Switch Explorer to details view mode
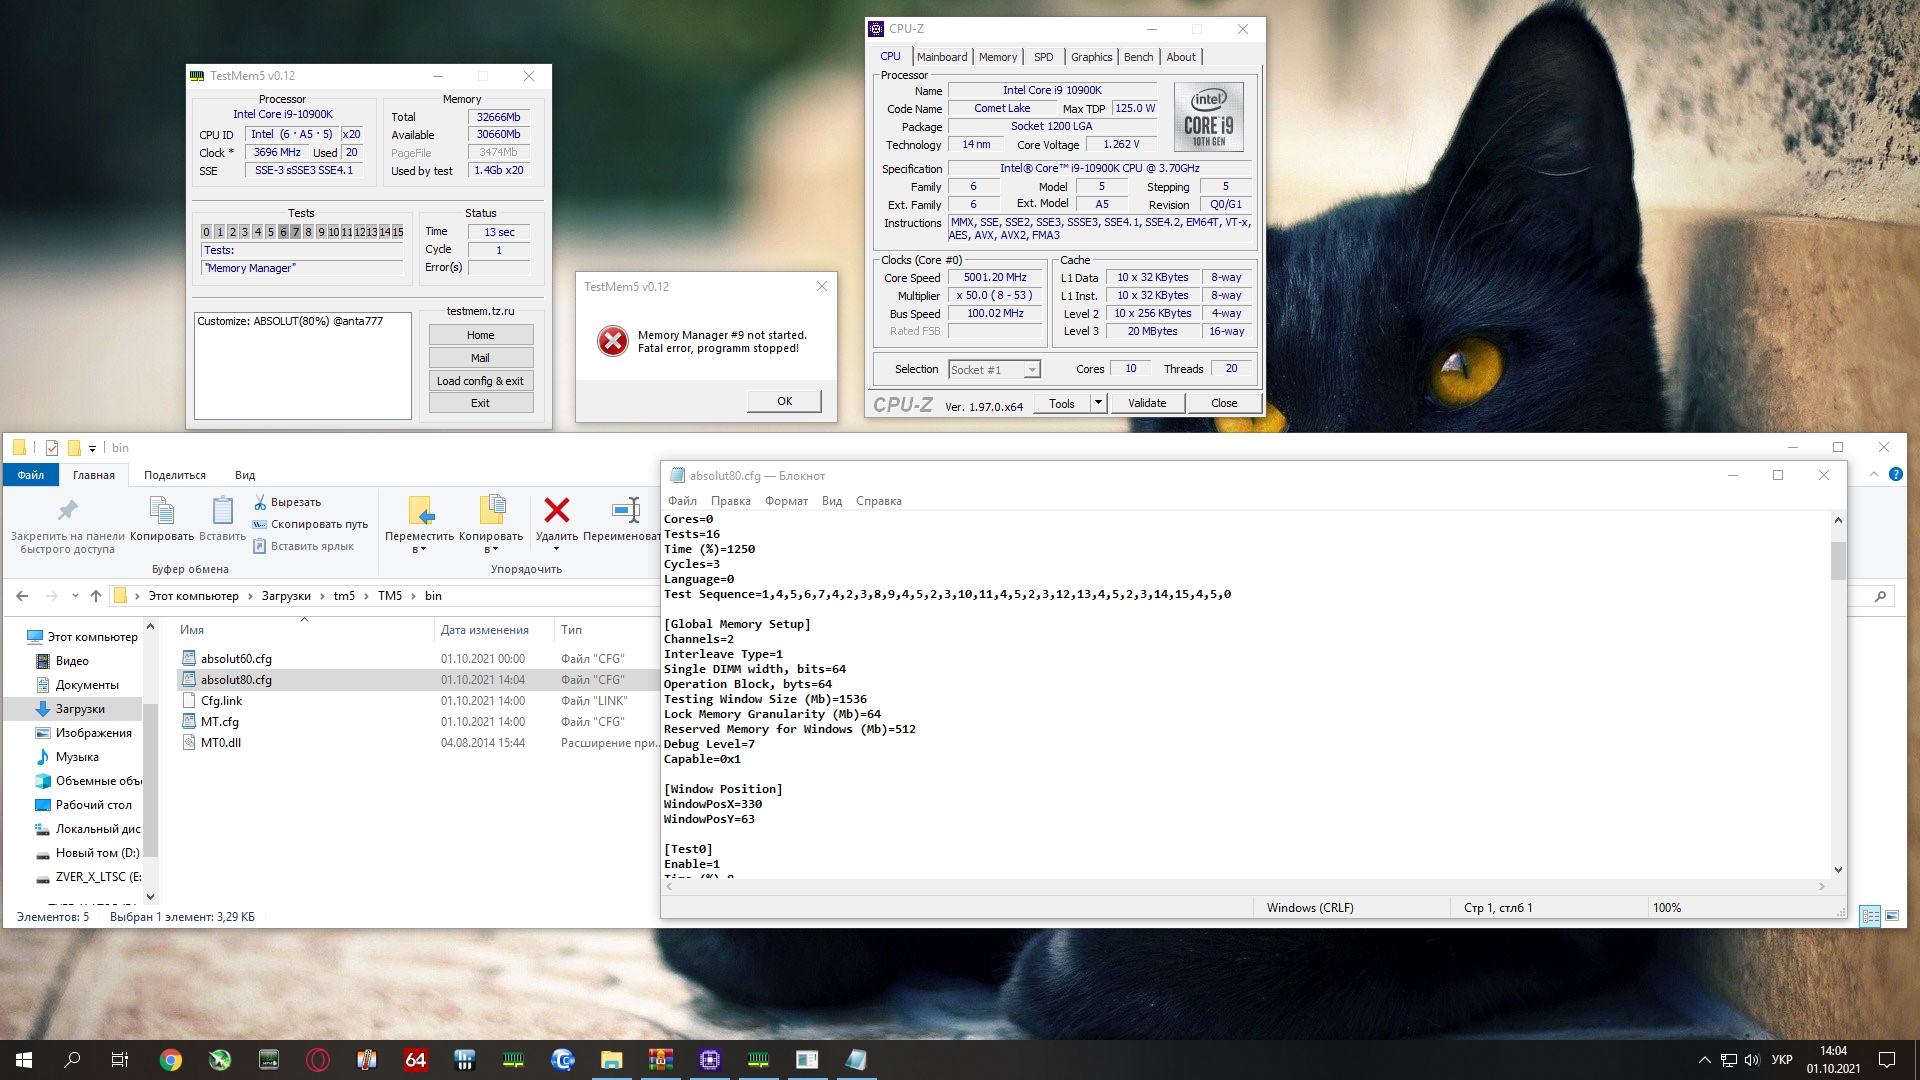 pos(1869,916)
